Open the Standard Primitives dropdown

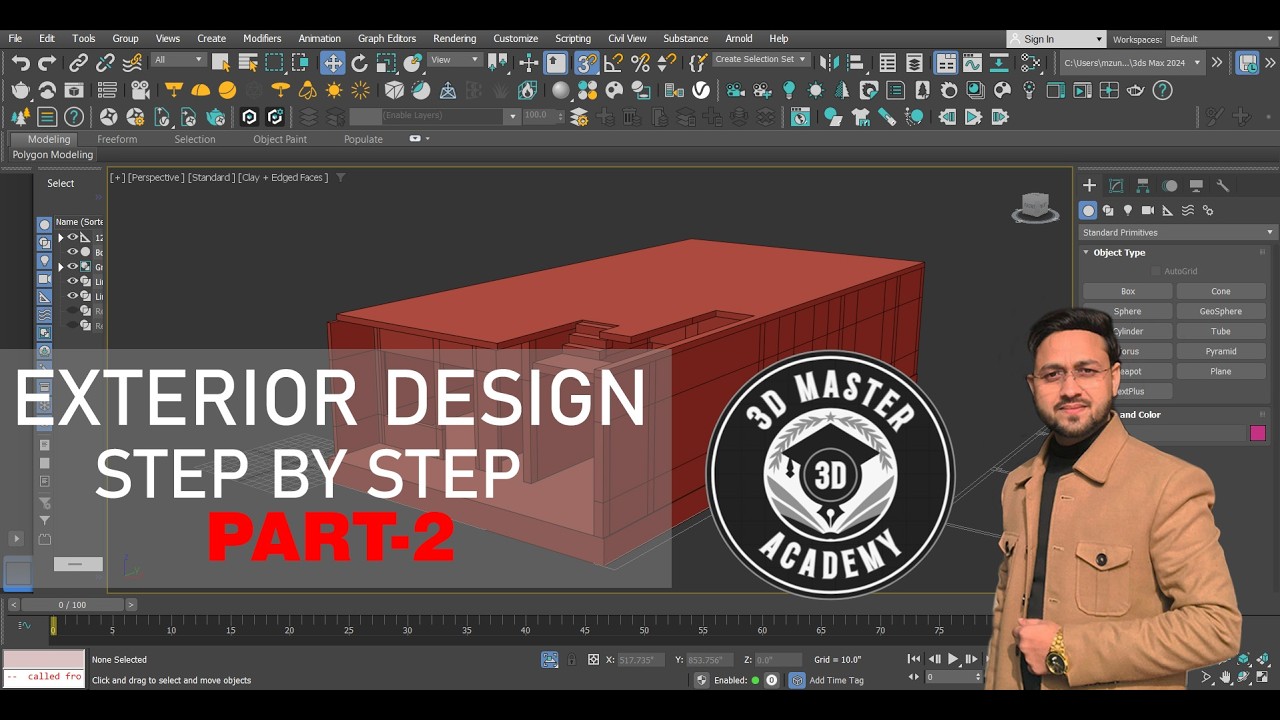click(1178, 232)
